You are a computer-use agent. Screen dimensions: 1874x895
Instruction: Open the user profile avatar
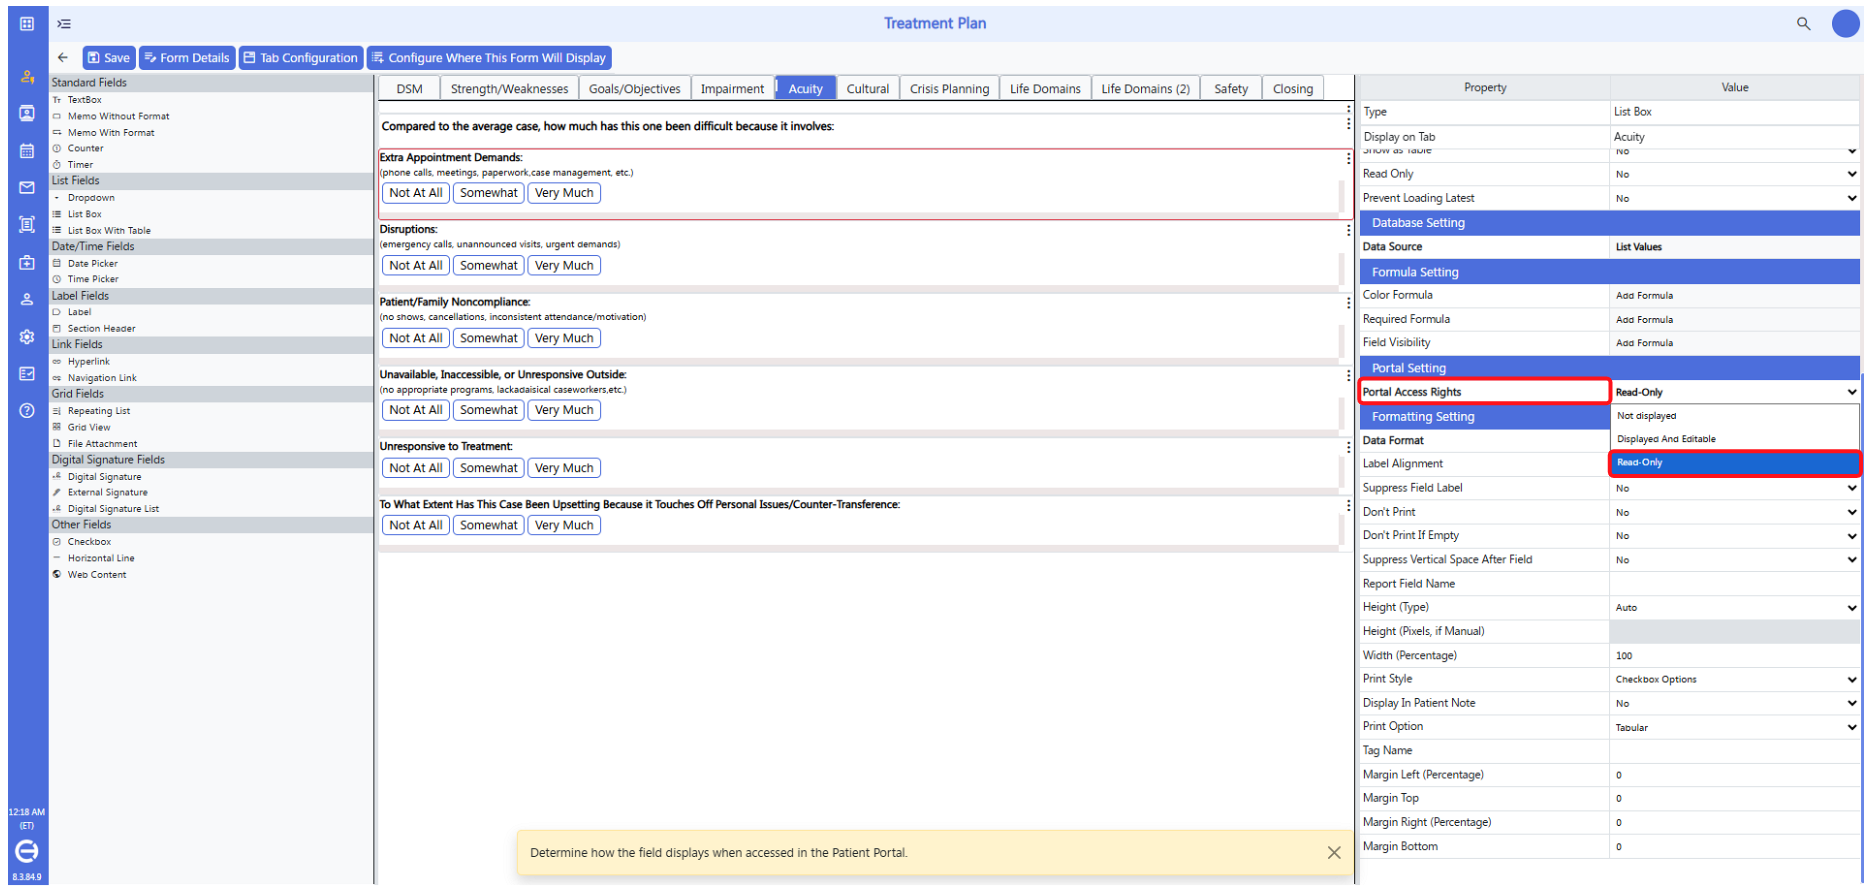1845,23
